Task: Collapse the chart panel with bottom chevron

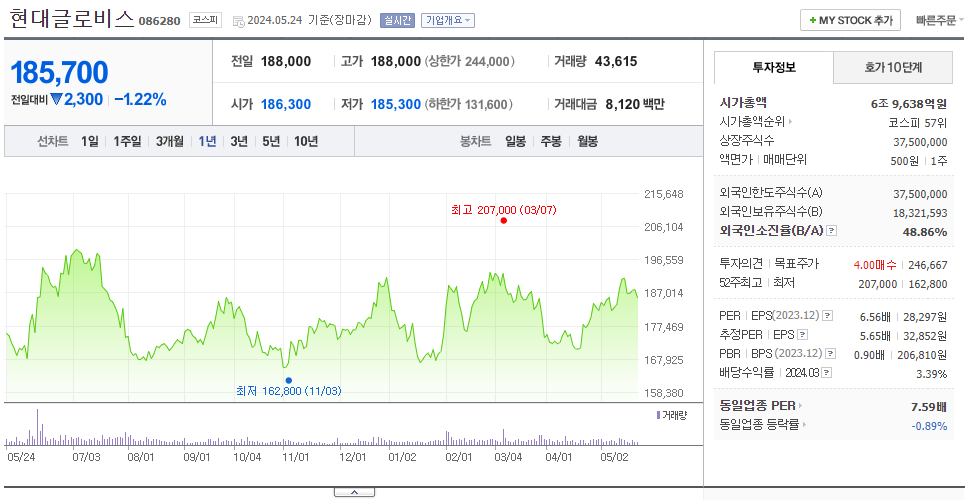Action: tap(354, 492)
